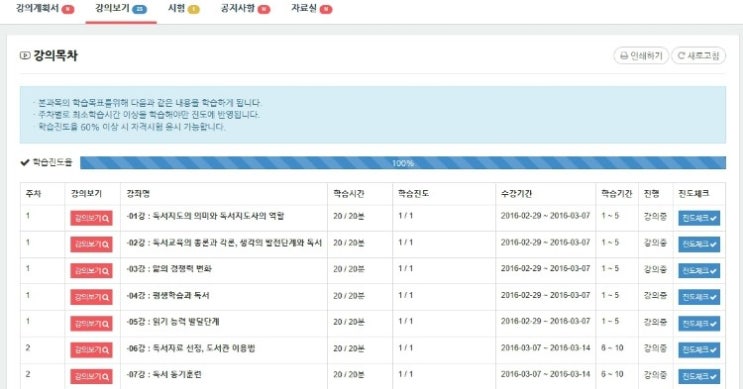Click the red badge on 공지사항 tab
Viewport: 743px width, 389px height.
click(264, 9)
